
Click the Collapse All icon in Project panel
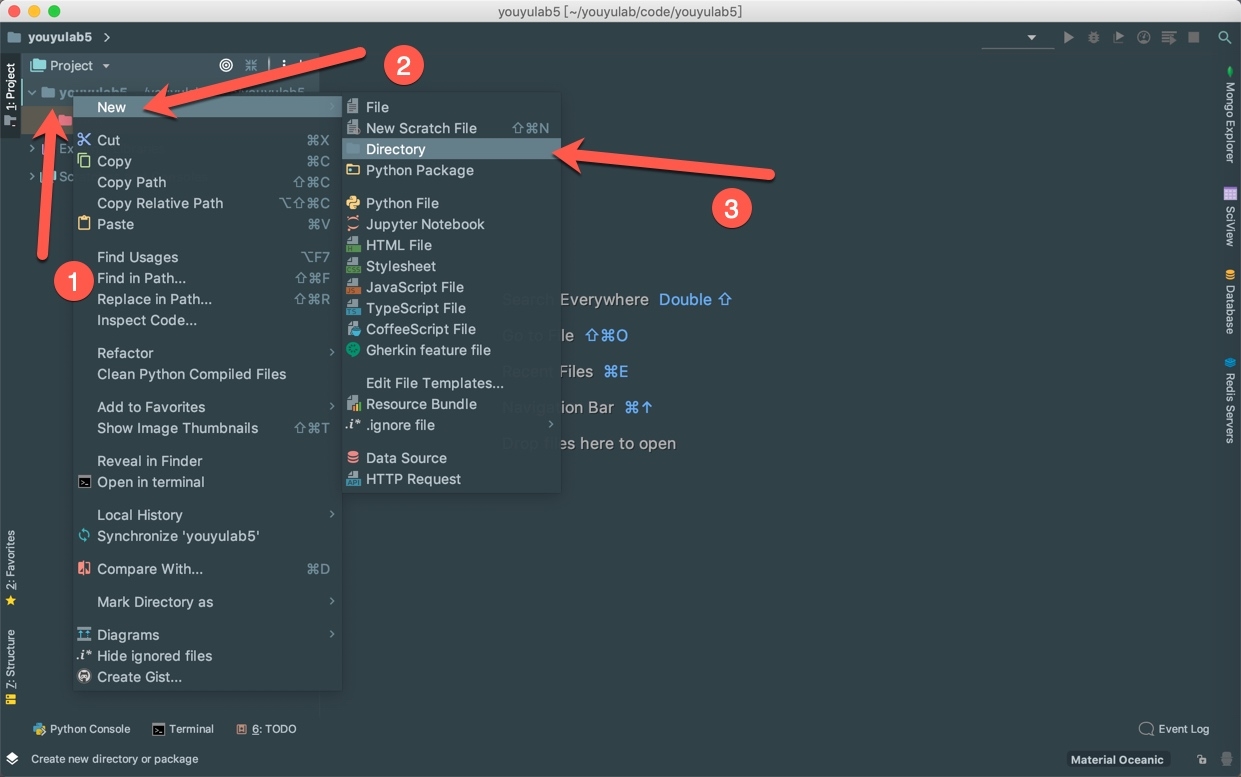pos(251,65)
